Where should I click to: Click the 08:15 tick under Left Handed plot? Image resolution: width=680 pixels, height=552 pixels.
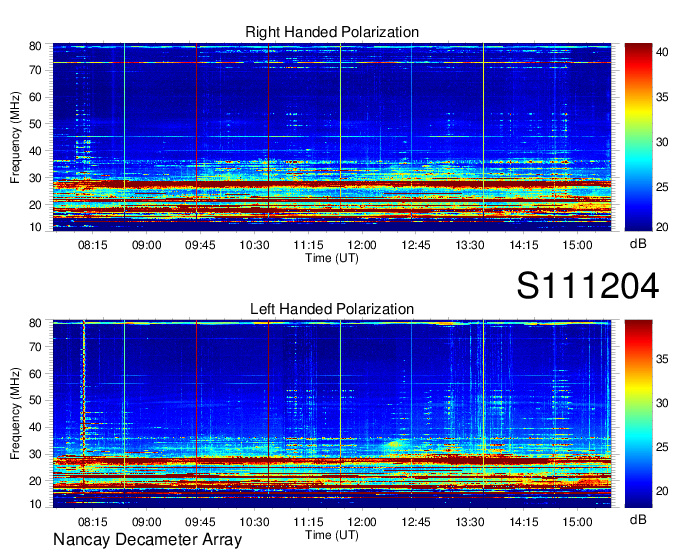pyautogui.click(x=92, y=522)
